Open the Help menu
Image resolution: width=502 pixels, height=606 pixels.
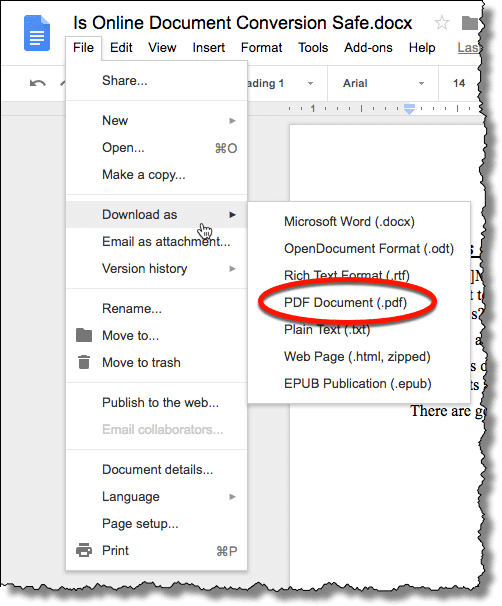tap(422, 48)
